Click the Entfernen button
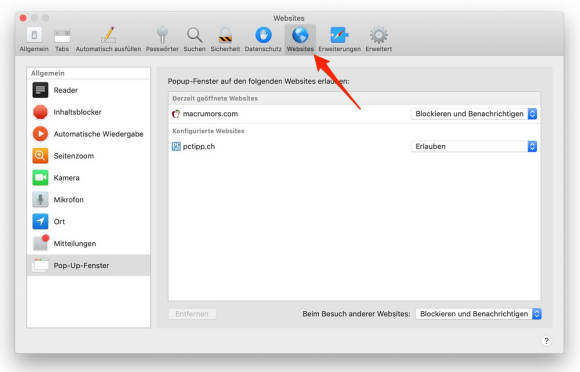Viewport: 580px width, 372px height. coord(192,314)
